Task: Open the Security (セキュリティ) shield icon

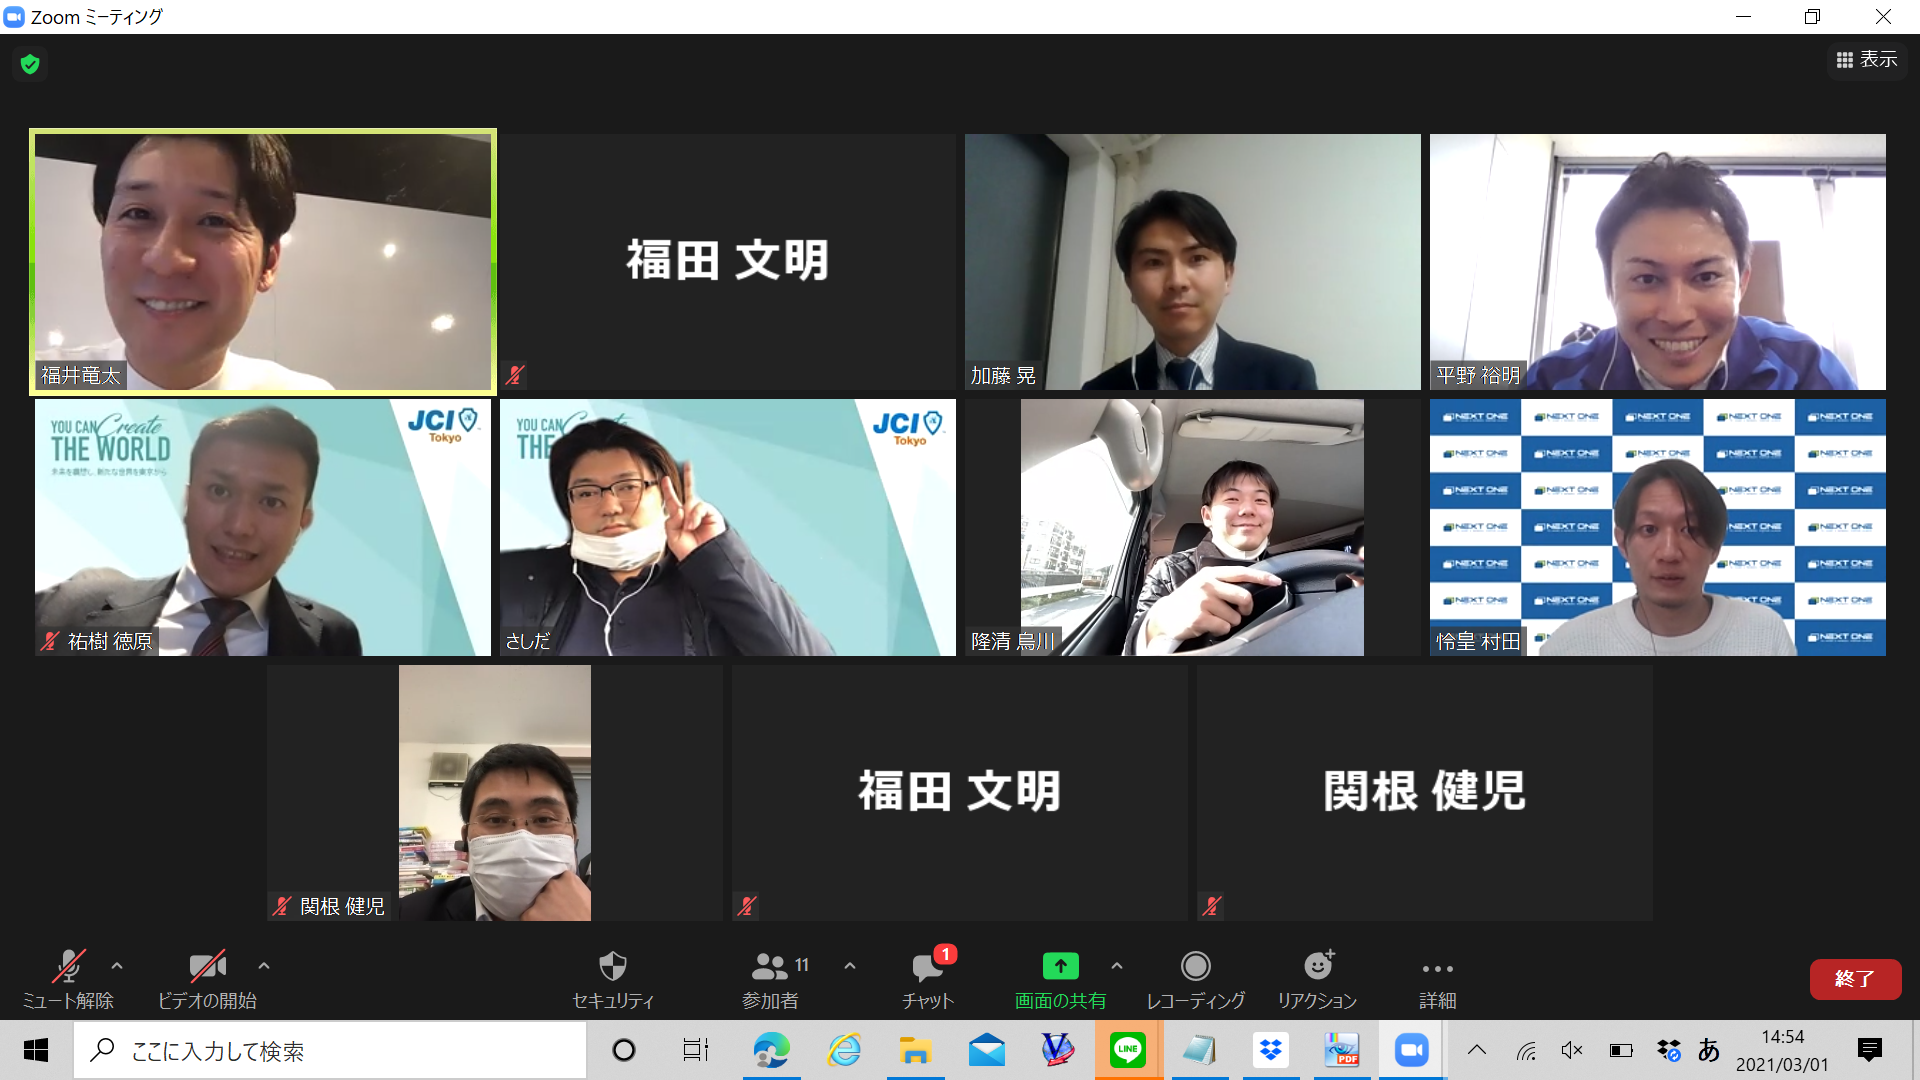Action: tap(612, 966)
